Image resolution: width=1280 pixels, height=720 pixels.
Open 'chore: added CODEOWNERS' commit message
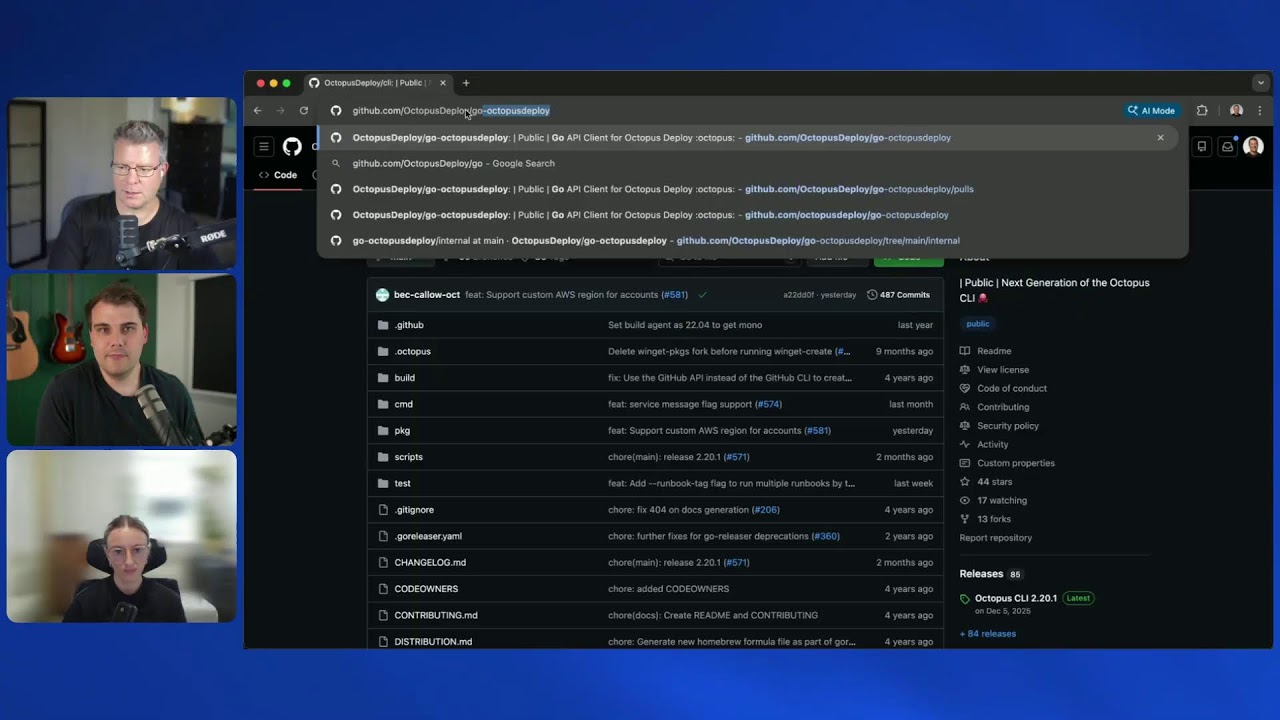click(x=668, y=589)
